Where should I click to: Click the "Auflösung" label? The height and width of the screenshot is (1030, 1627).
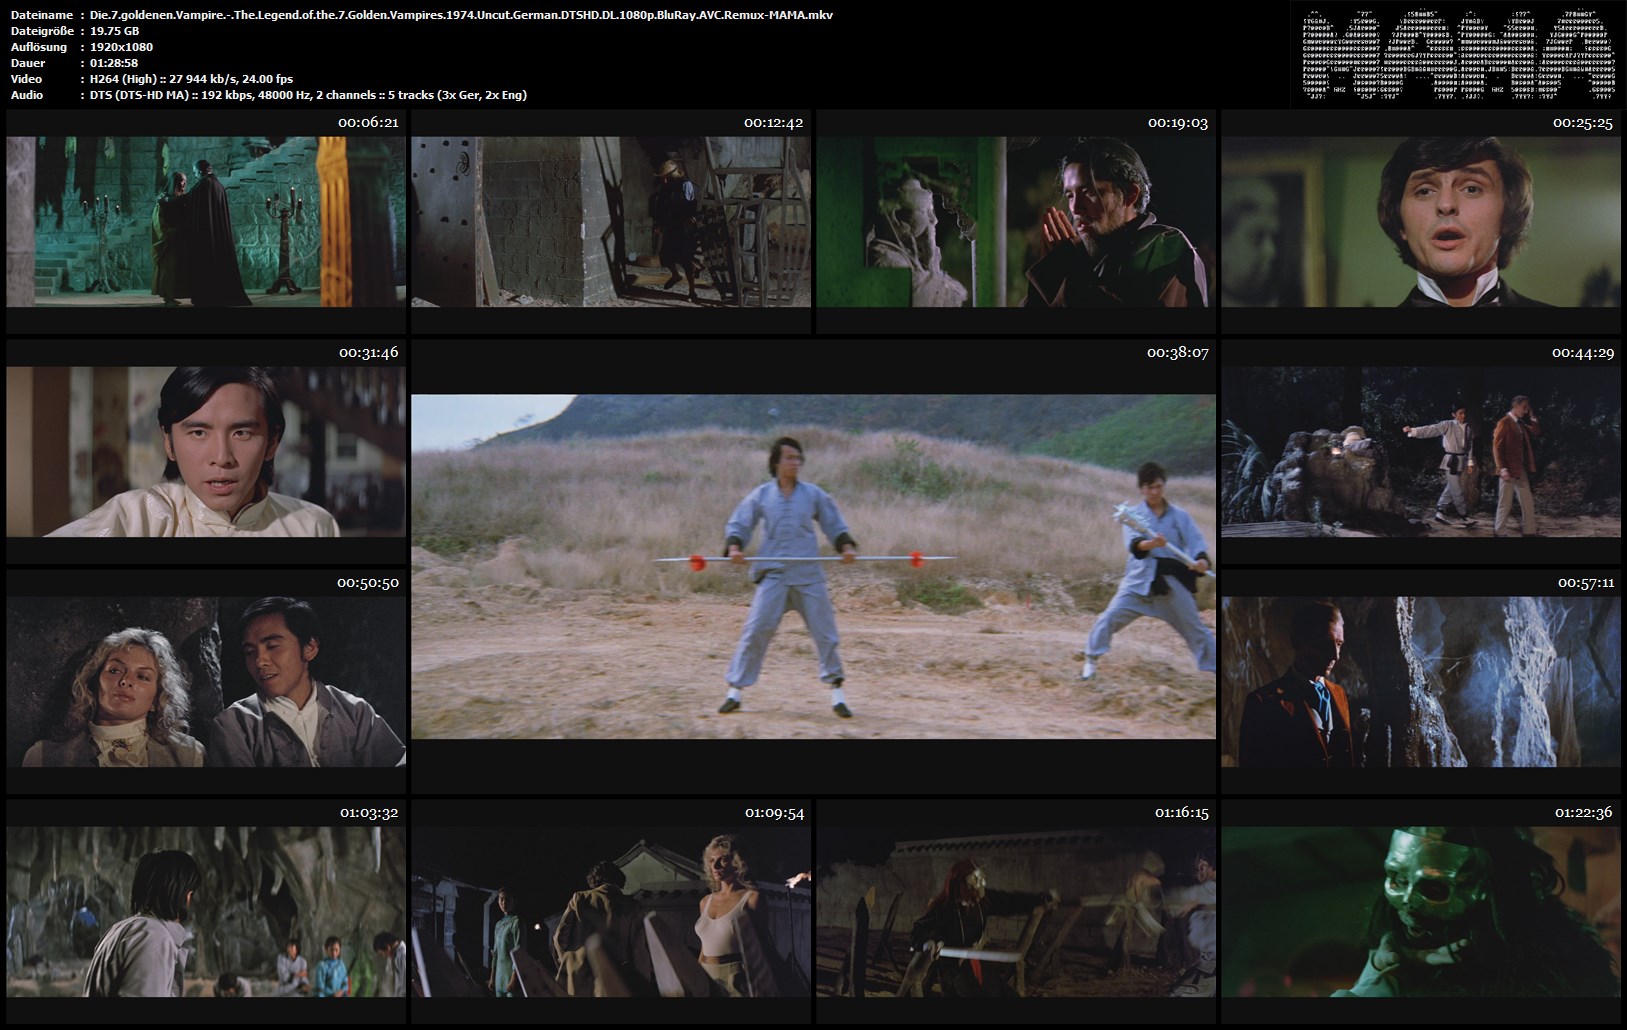click(x=38, y=47)
